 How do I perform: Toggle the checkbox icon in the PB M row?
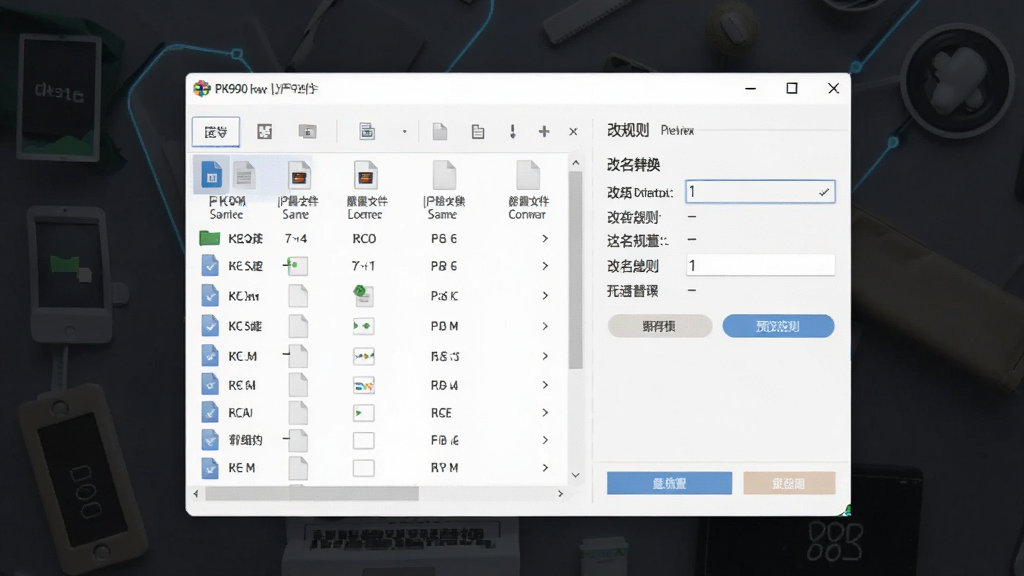[210, 325]
